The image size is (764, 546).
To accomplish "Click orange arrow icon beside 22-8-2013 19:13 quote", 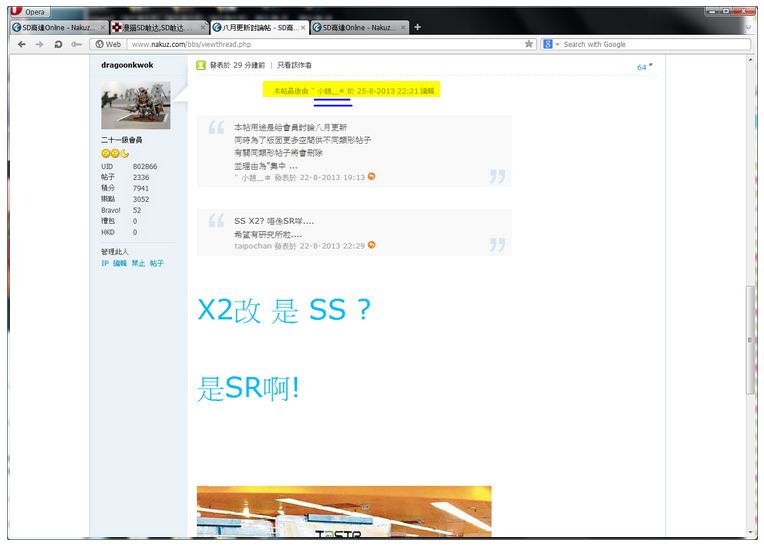I will pos(372,176).
